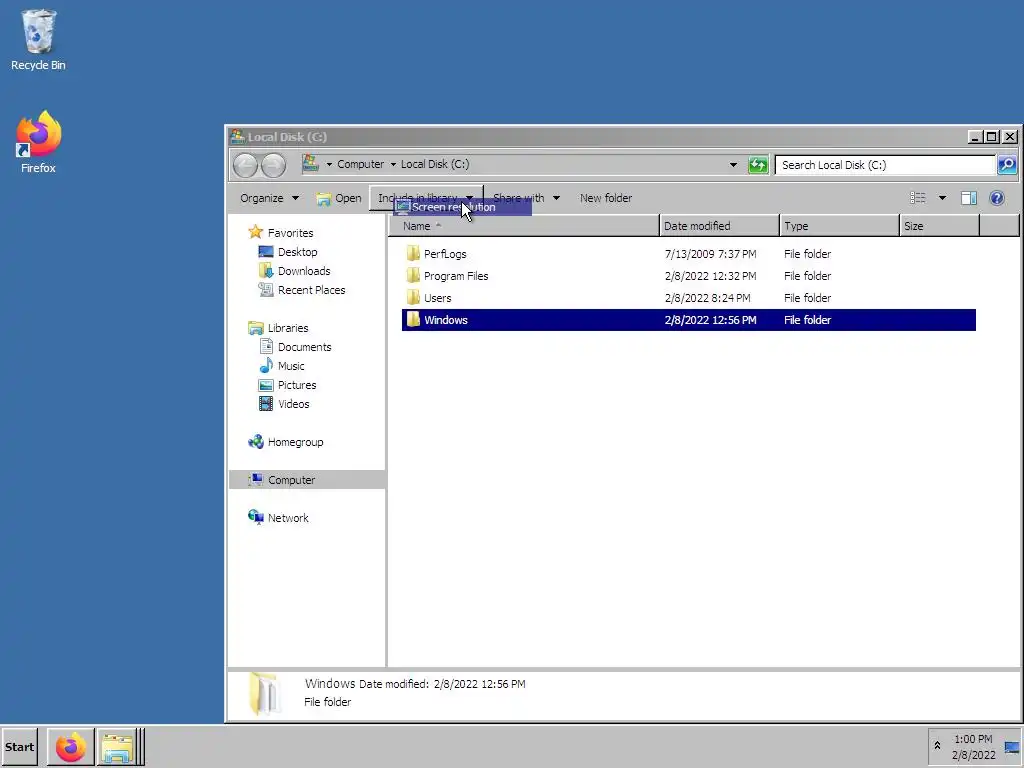Viewport: 1024px width, 768px height.
Task: Click the Homegroup icon
Action: click(255, 441)
